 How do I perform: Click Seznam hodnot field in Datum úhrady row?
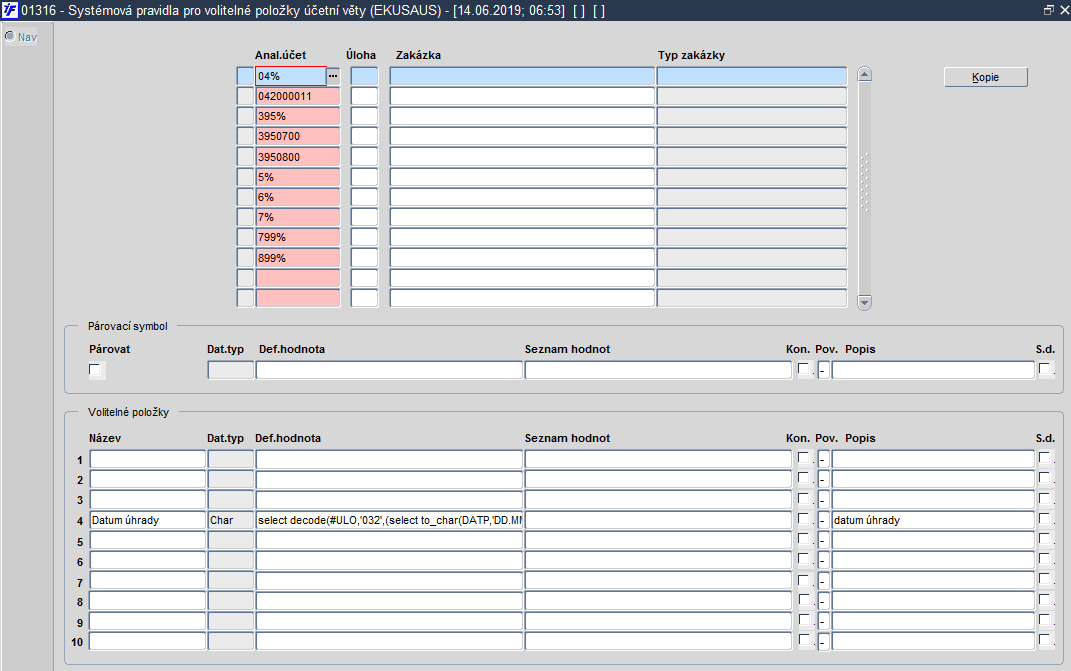[x=658, y=520]
